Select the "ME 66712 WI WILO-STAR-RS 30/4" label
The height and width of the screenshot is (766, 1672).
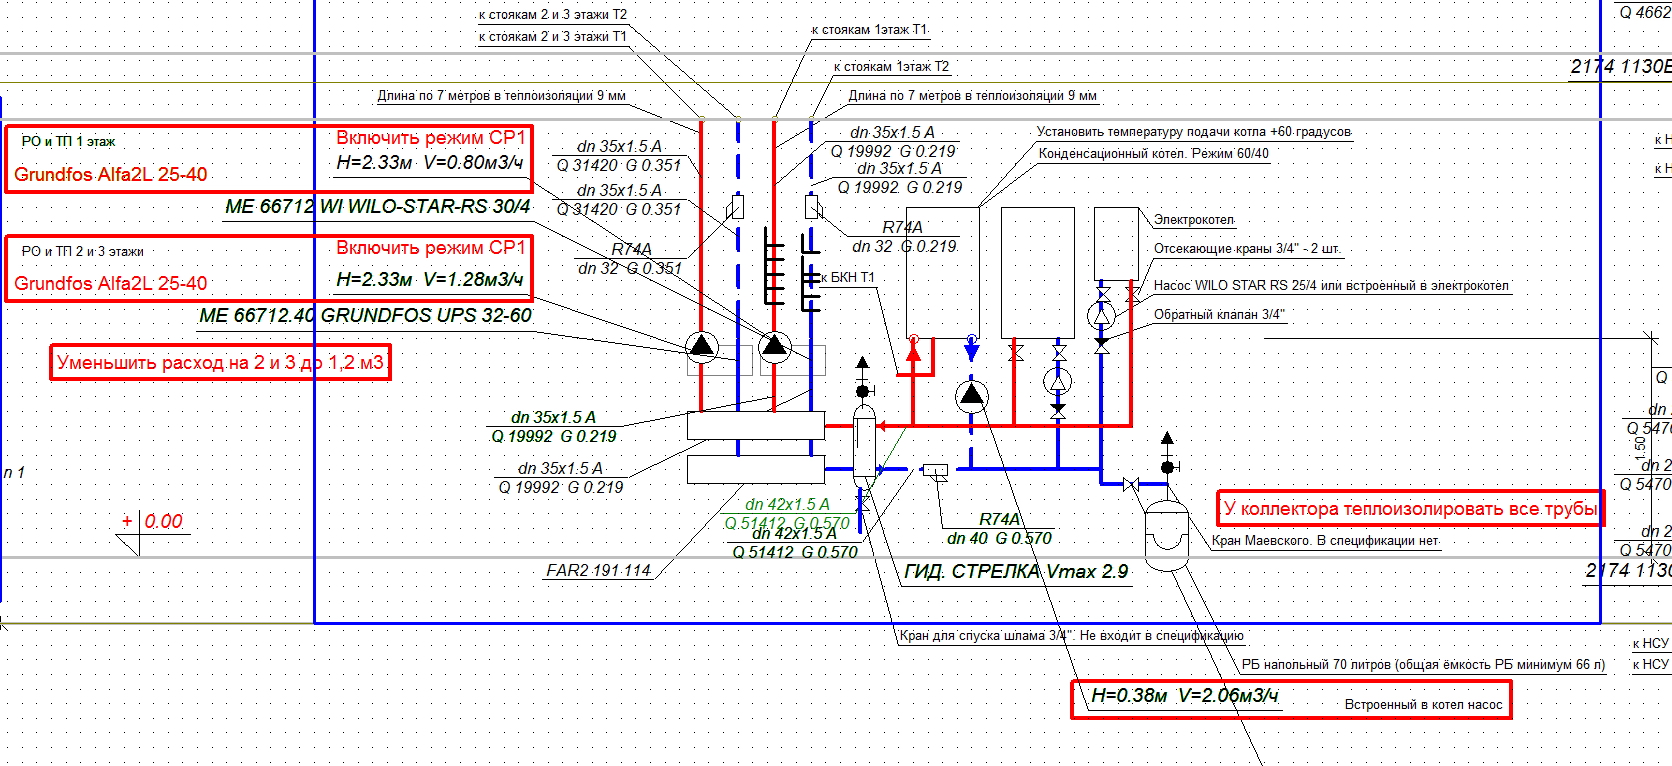(x=378, y=207)
